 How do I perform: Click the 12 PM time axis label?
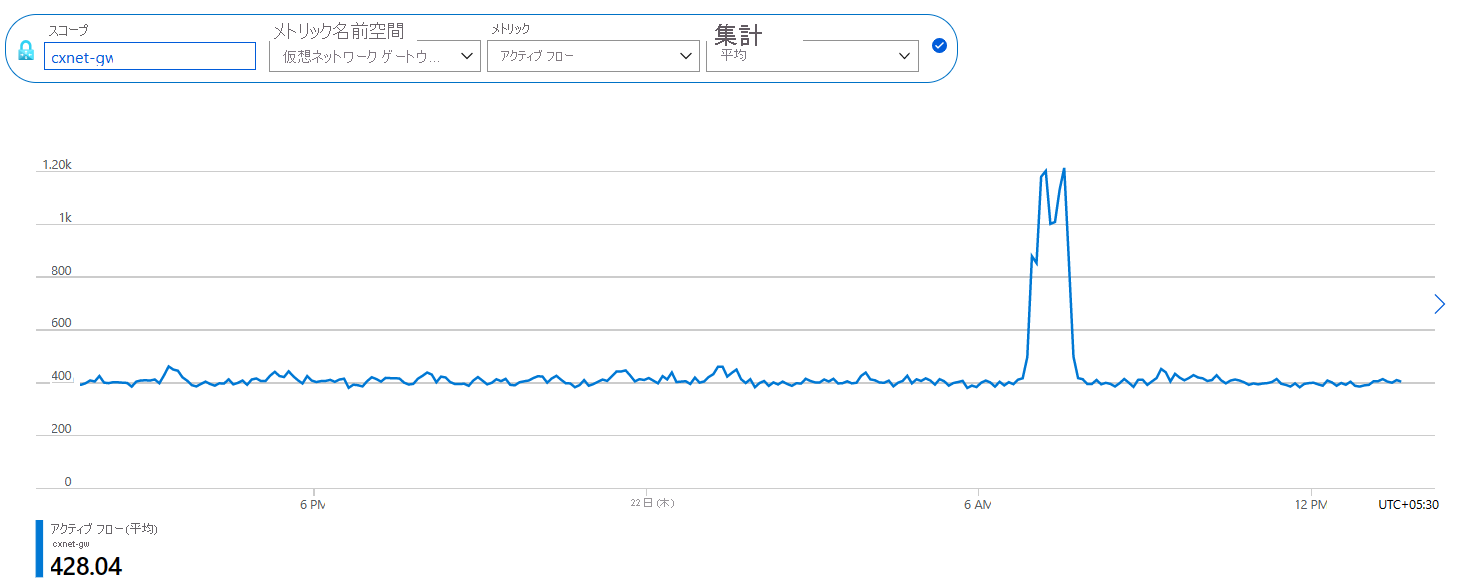(x=1310, y=504)
